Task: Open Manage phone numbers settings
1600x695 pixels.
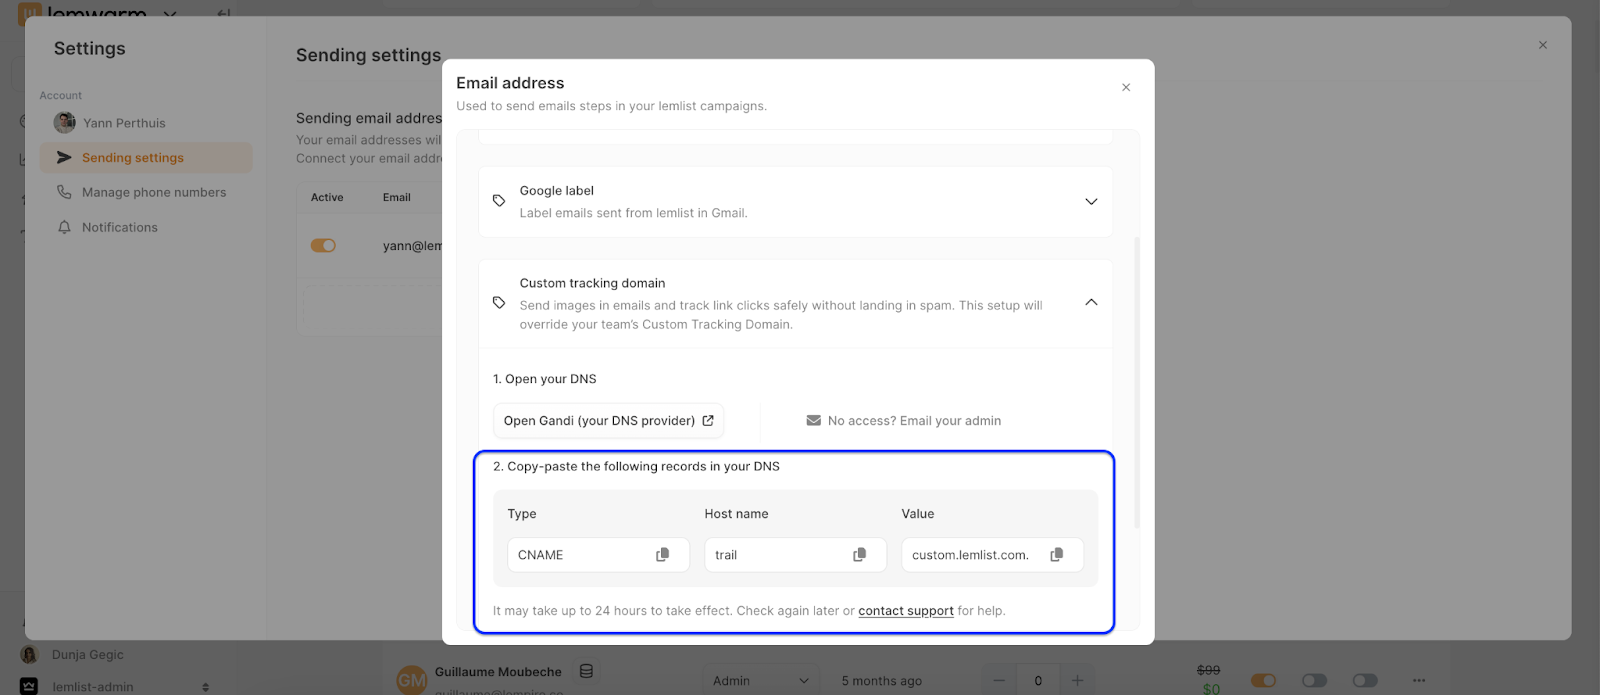Action: (154, 193)
